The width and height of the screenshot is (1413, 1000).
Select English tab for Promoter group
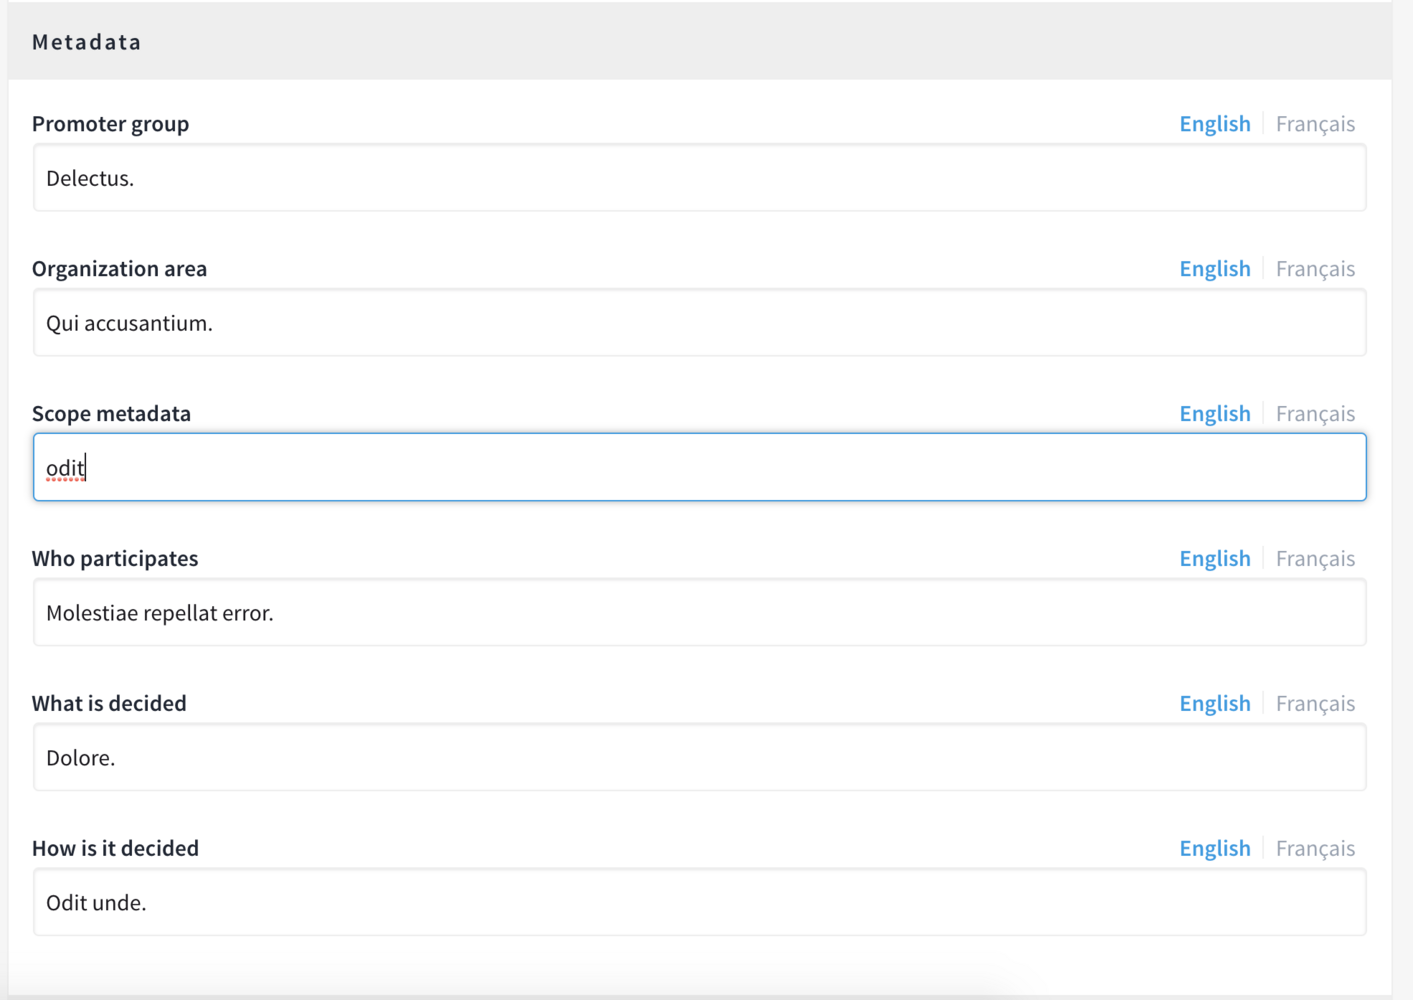pos(1214,124)
